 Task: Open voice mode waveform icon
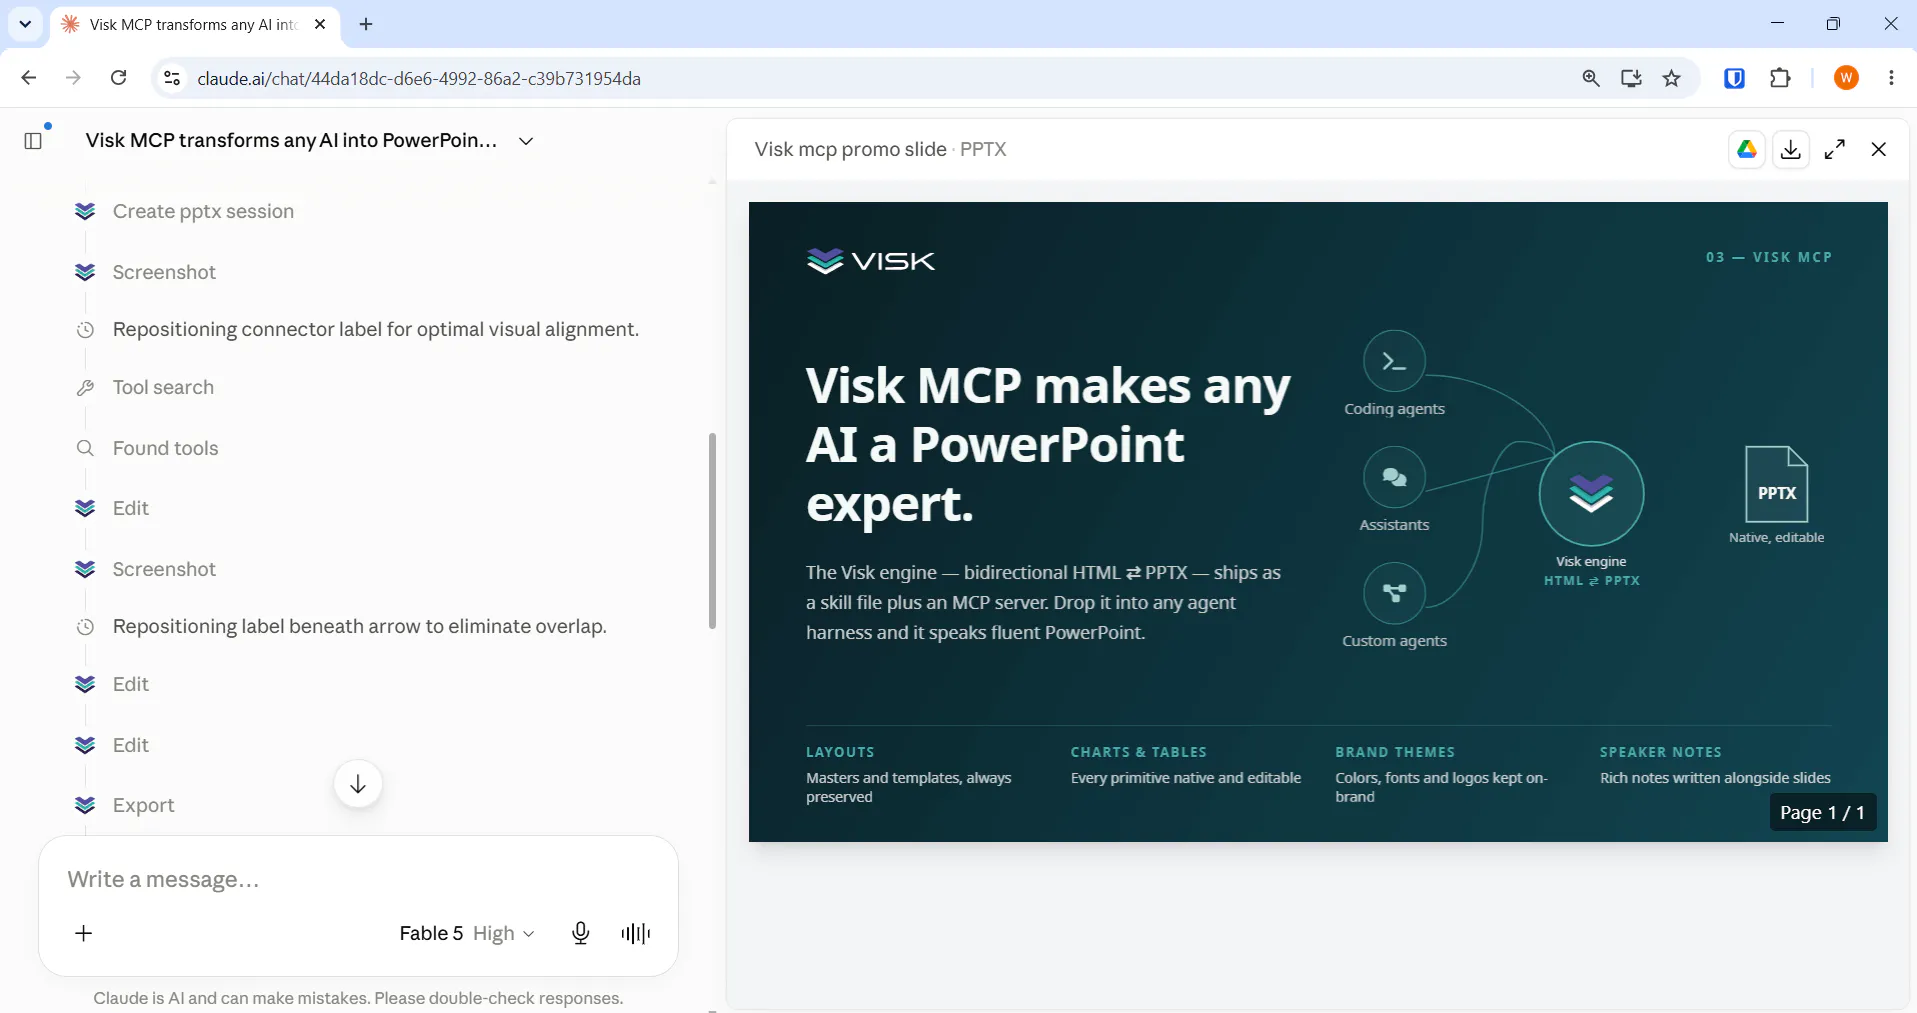636,933
